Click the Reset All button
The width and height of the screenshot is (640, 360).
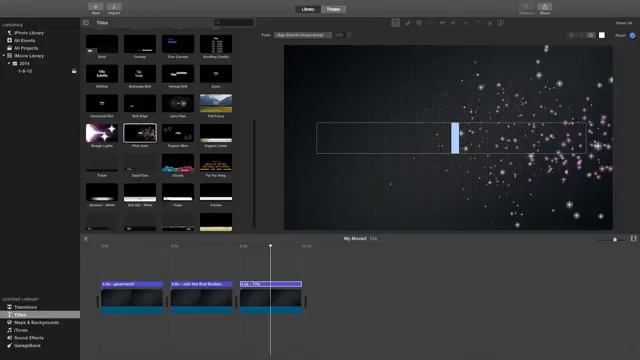pos(624,23)
